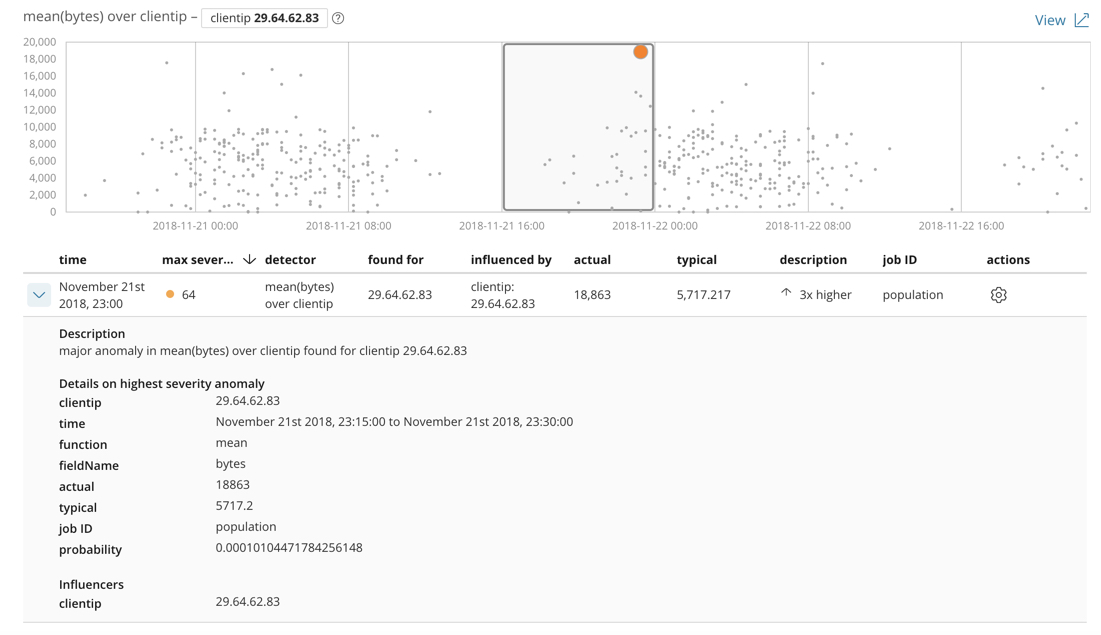Image resolution: width=1101 pixels, height=635 pixels.
Task: Select the clientip 29.64.62.83 filter badge
Action: (x=266, y=18)
